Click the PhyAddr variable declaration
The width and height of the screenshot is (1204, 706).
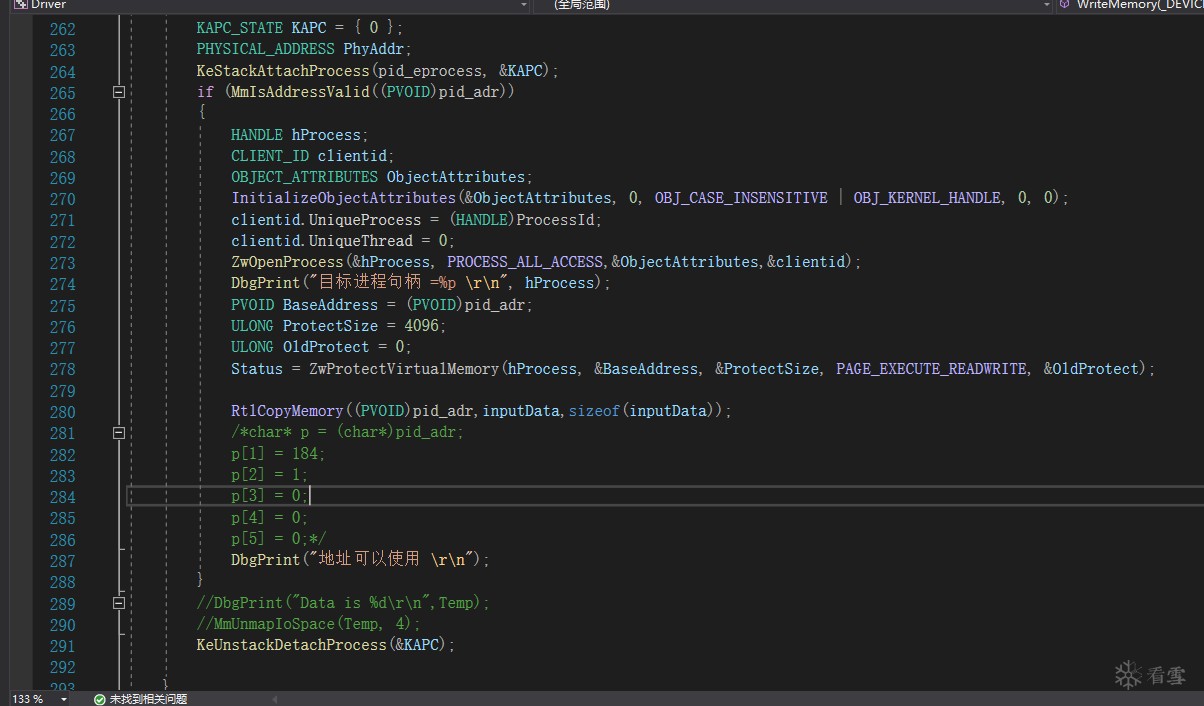[373, 49]
